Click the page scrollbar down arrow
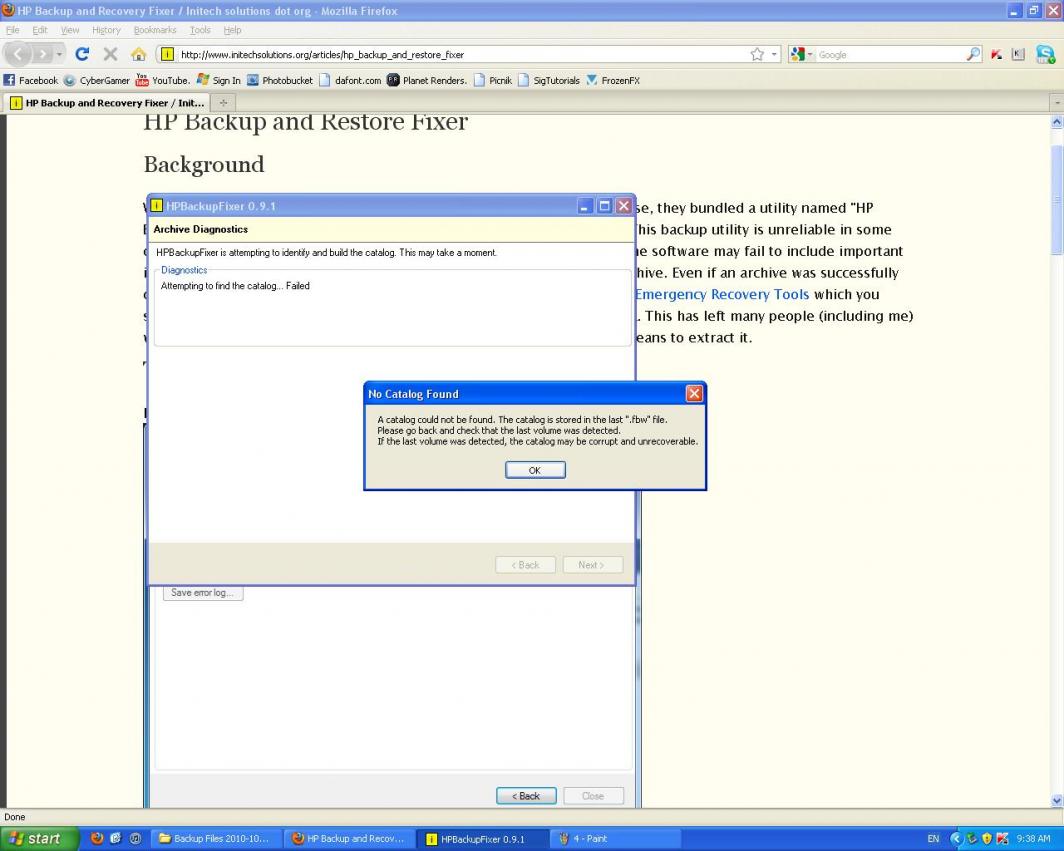 point(1057,801)
